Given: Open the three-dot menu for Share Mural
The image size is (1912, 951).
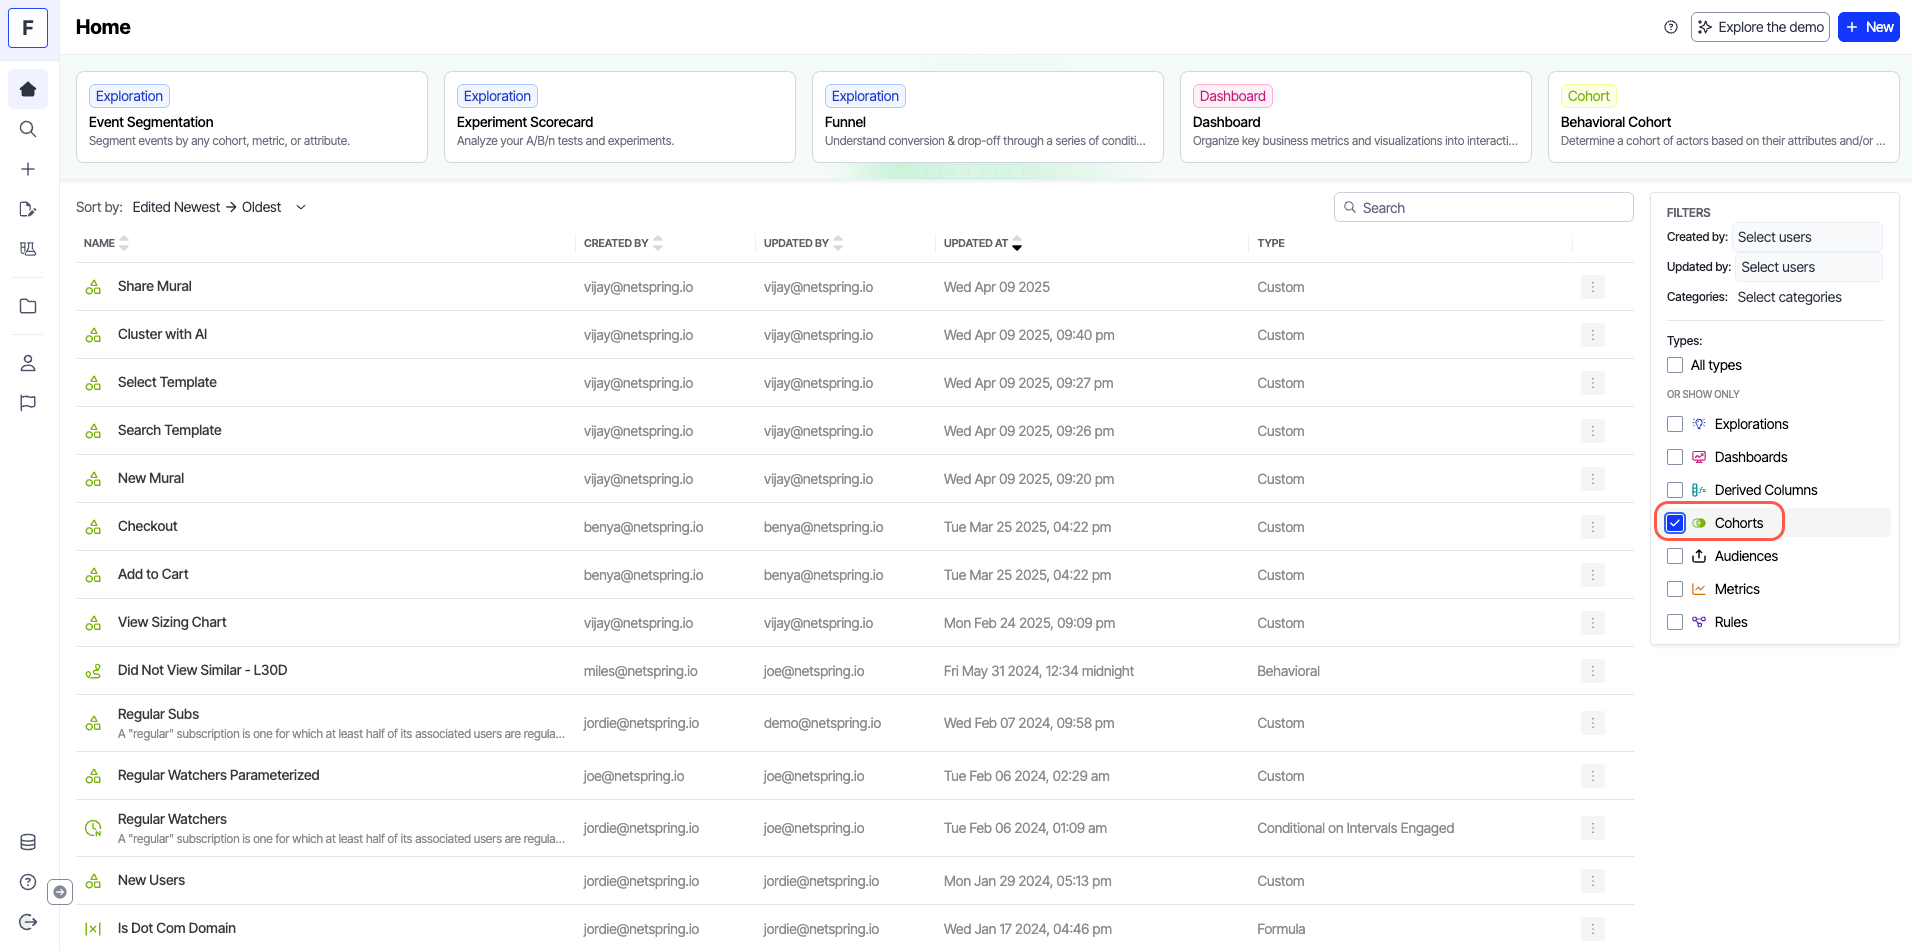Looking at the screenshot, I should click(x=1592, y=287).
